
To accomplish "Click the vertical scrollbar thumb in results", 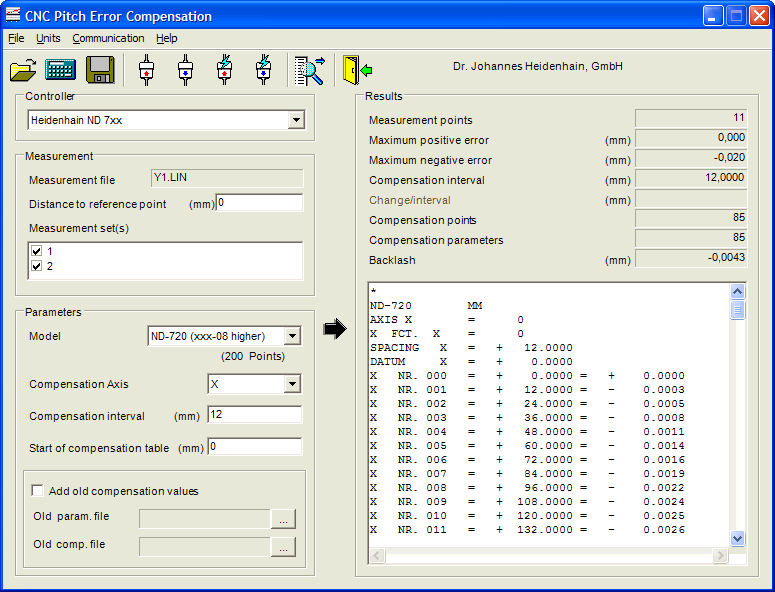I will 737,310.
